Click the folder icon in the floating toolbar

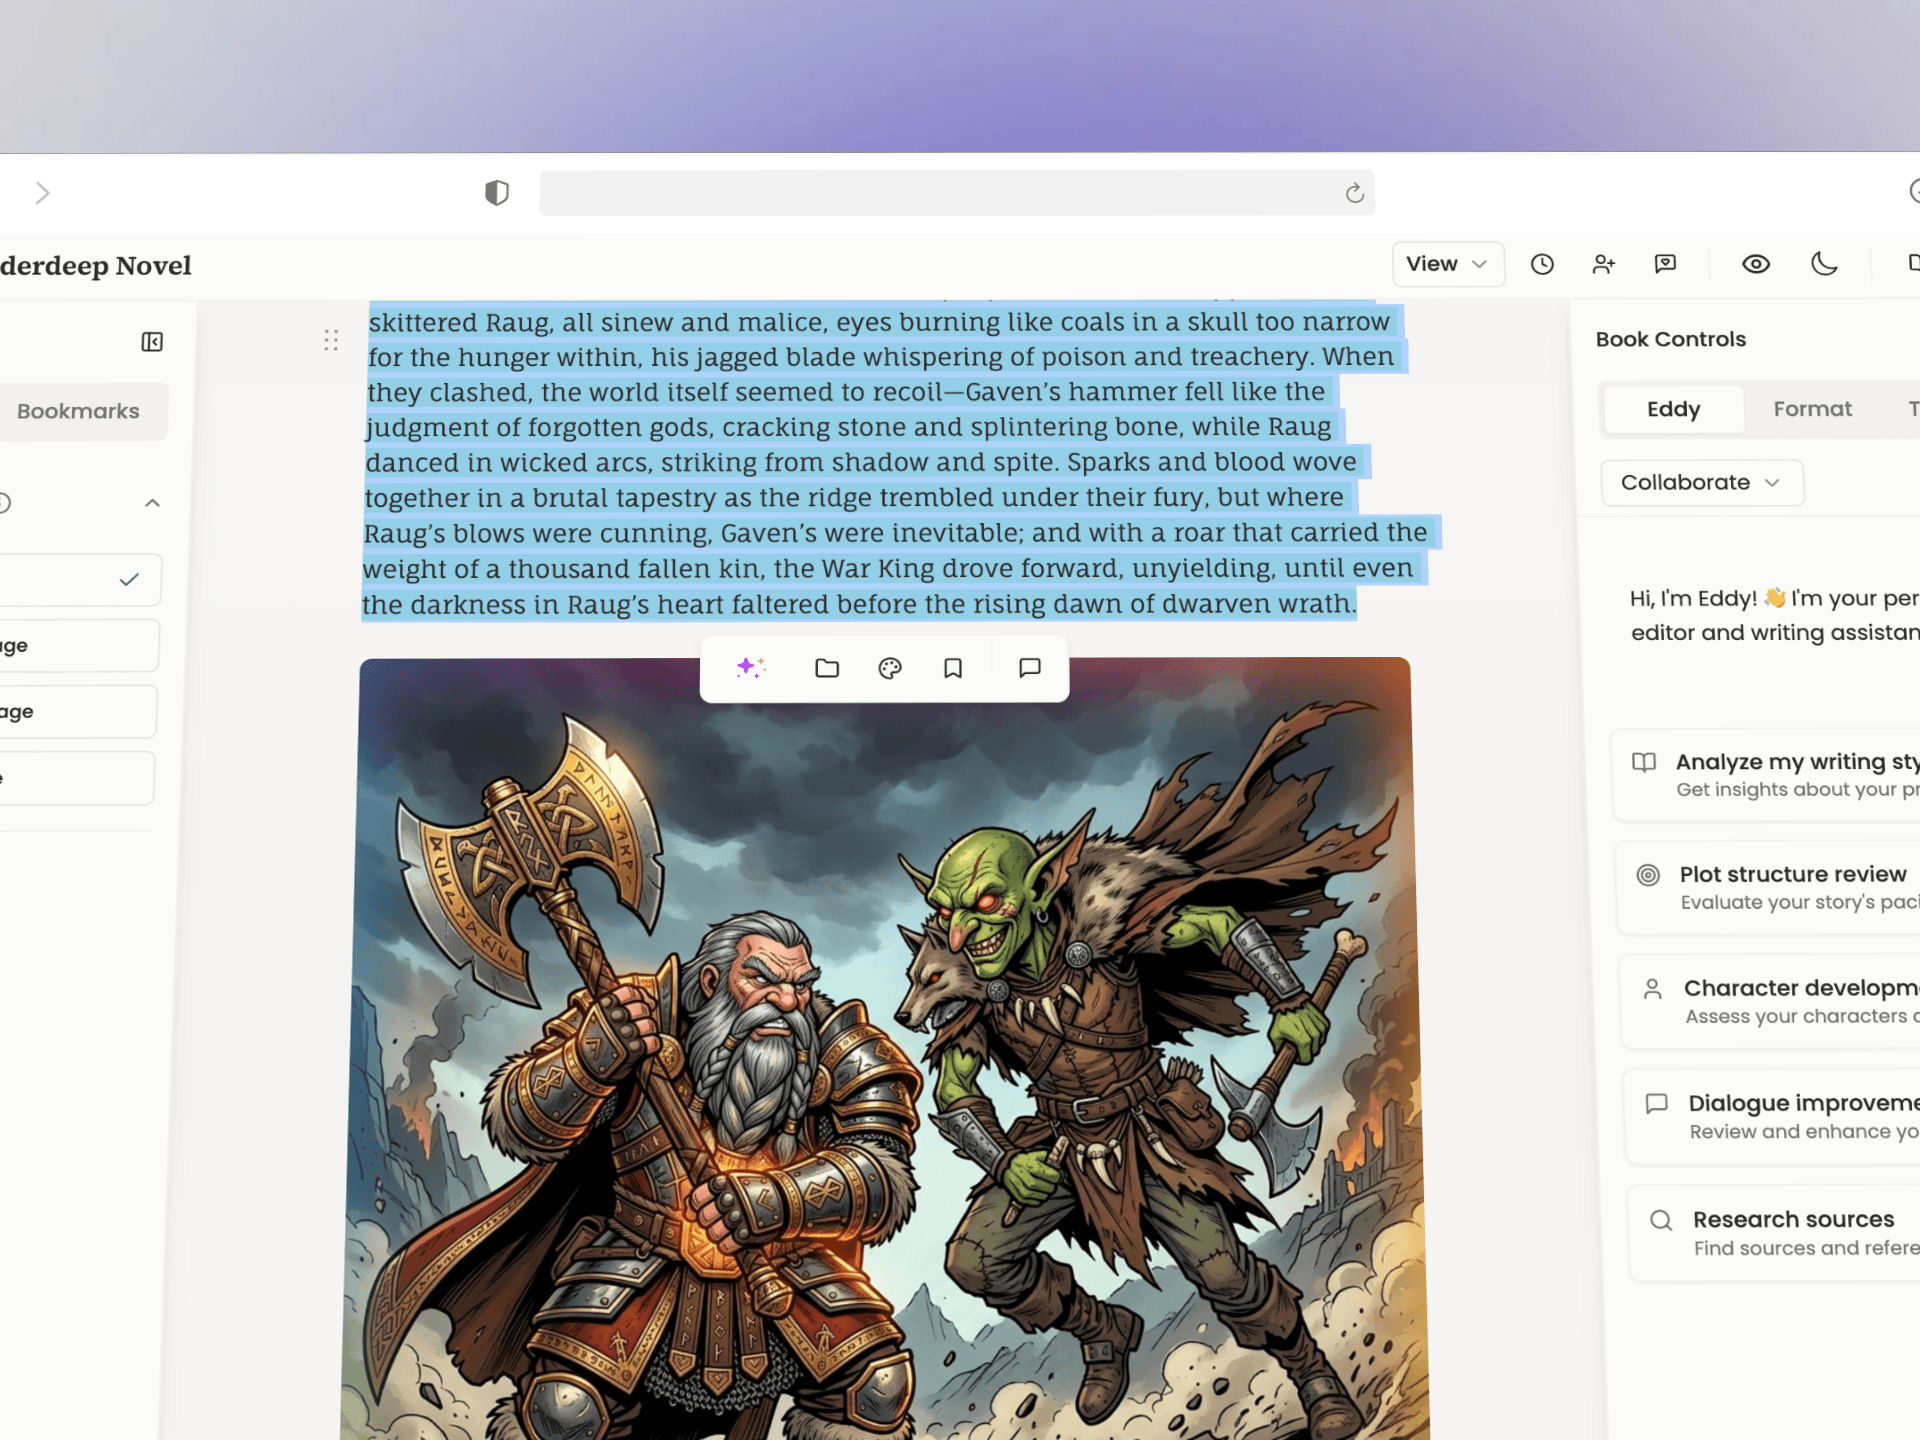[826, 668]
